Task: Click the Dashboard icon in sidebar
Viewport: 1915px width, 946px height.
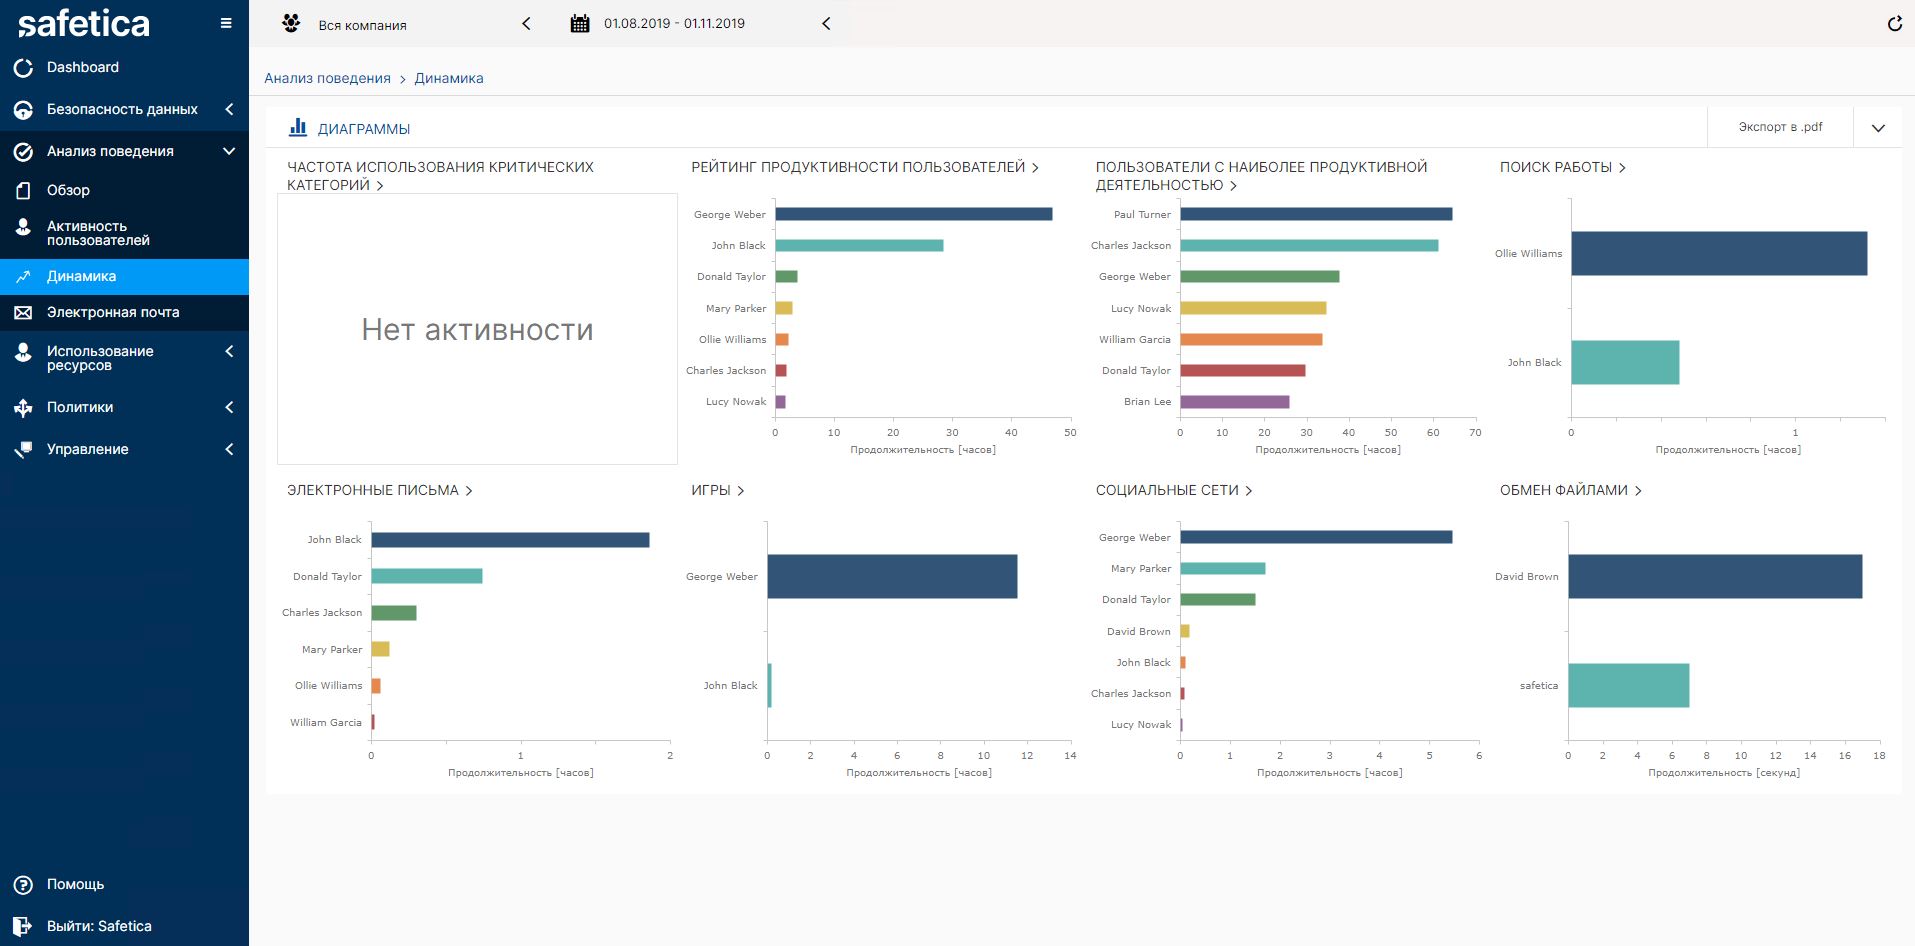Action: [23, 68]
